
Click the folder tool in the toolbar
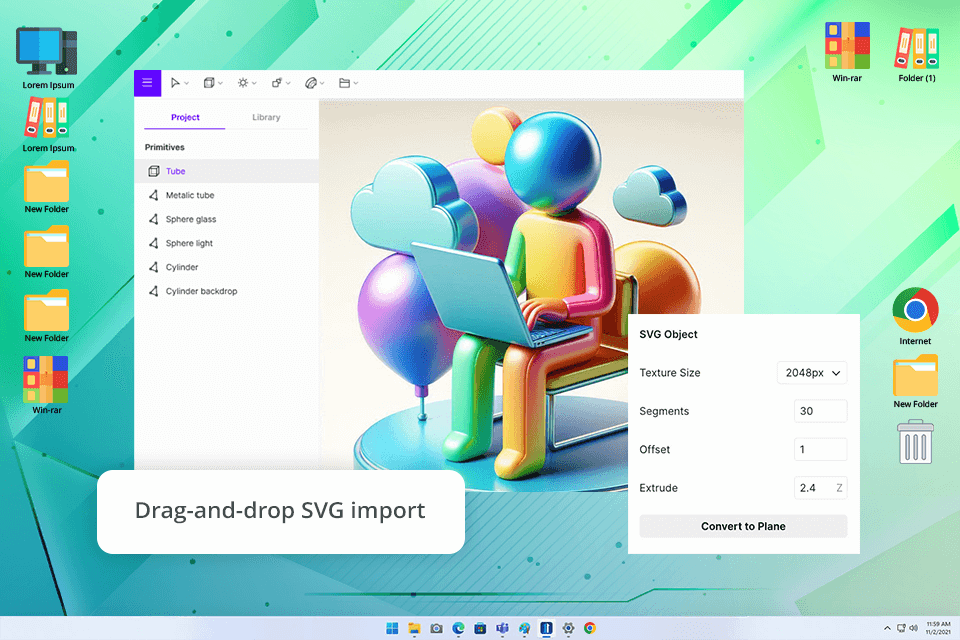[345, 83]
